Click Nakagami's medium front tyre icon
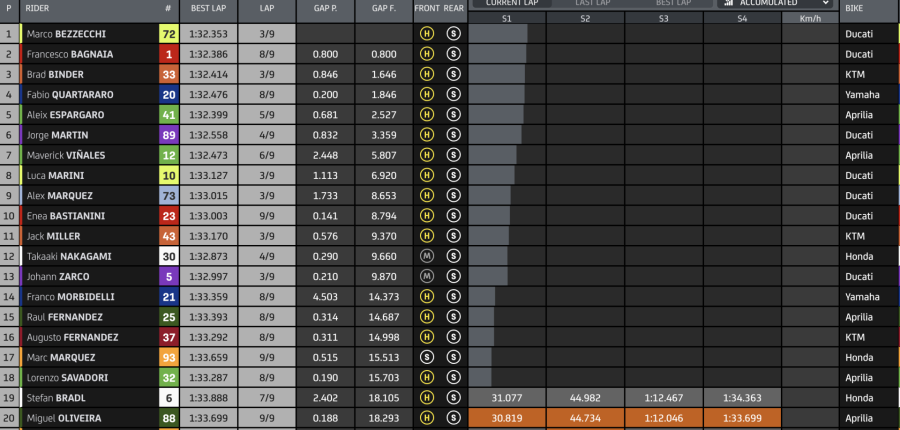Screen dimensions: 900x430 (x=426, y=256)
